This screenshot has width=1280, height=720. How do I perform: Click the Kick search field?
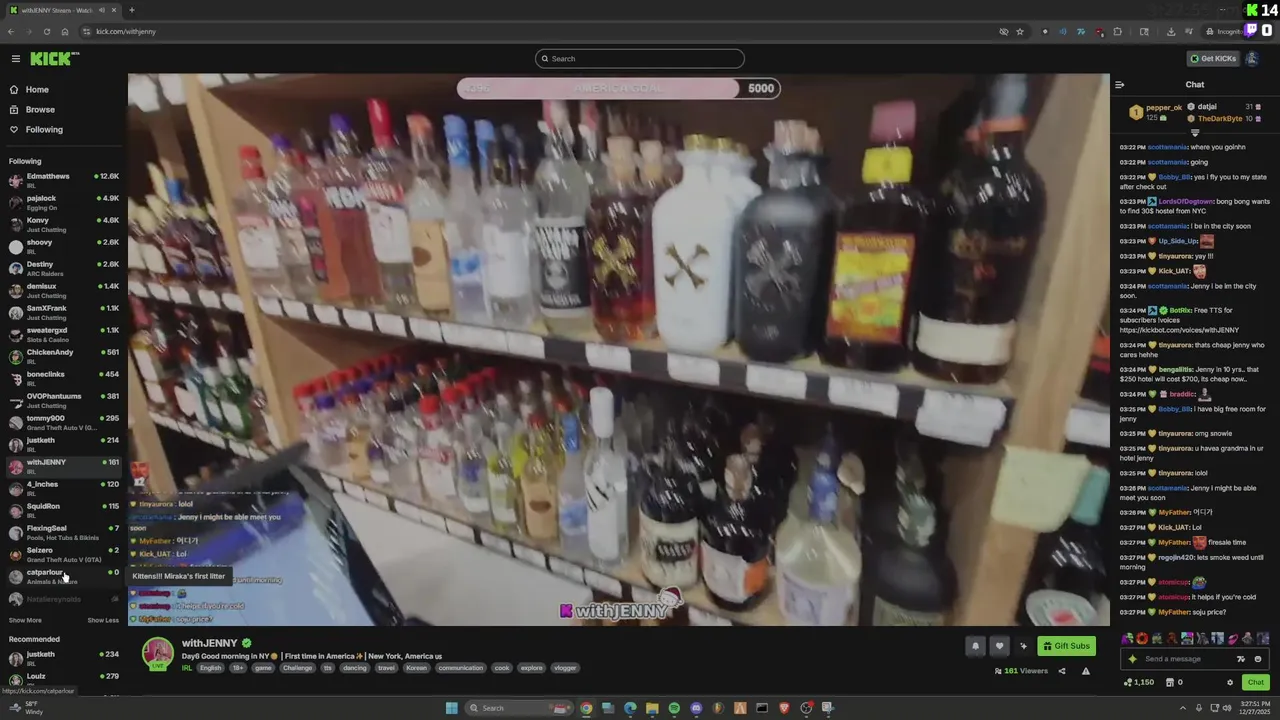tap(640, 59)
